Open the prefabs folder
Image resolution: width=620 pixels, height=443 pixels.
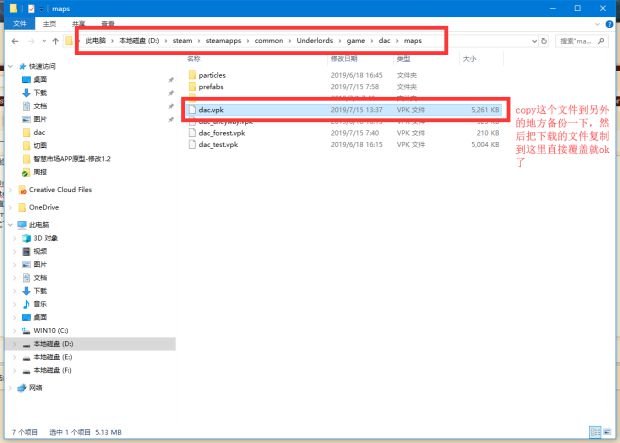point(210,86)
